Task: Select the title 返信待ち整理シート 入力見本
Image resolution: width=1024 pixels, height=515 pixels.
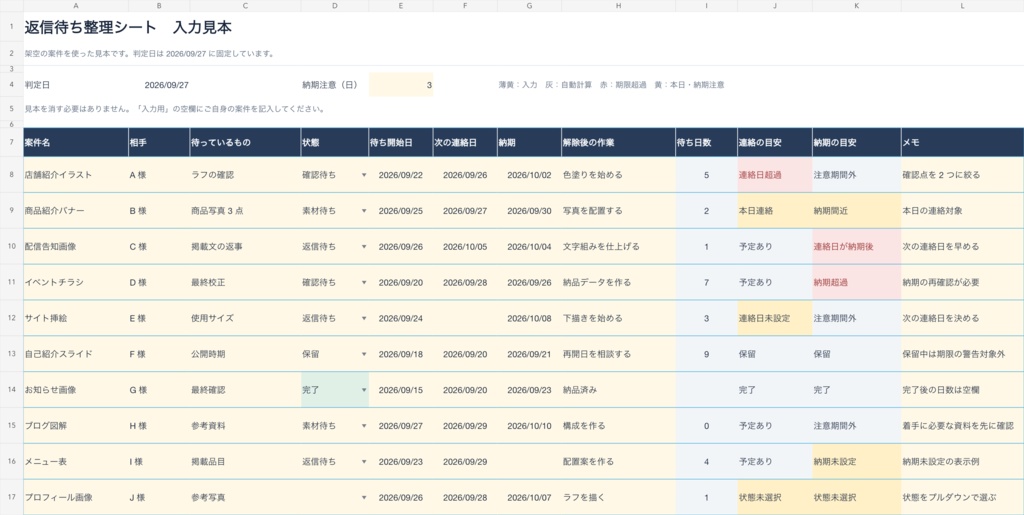Action: [128, 27]
